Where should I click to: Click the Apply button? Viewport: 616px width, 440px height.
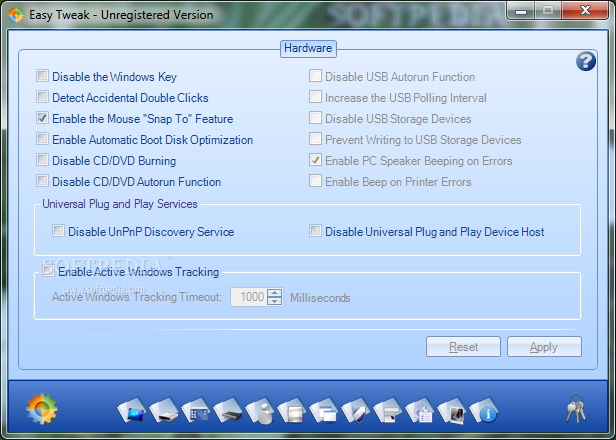[544, 346]
